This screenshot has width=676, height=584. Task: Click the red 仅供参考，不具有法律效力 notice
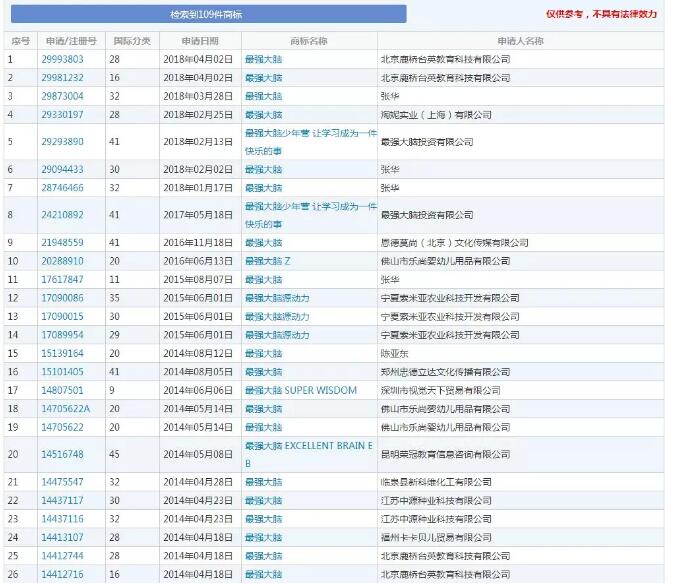(601, 14)
